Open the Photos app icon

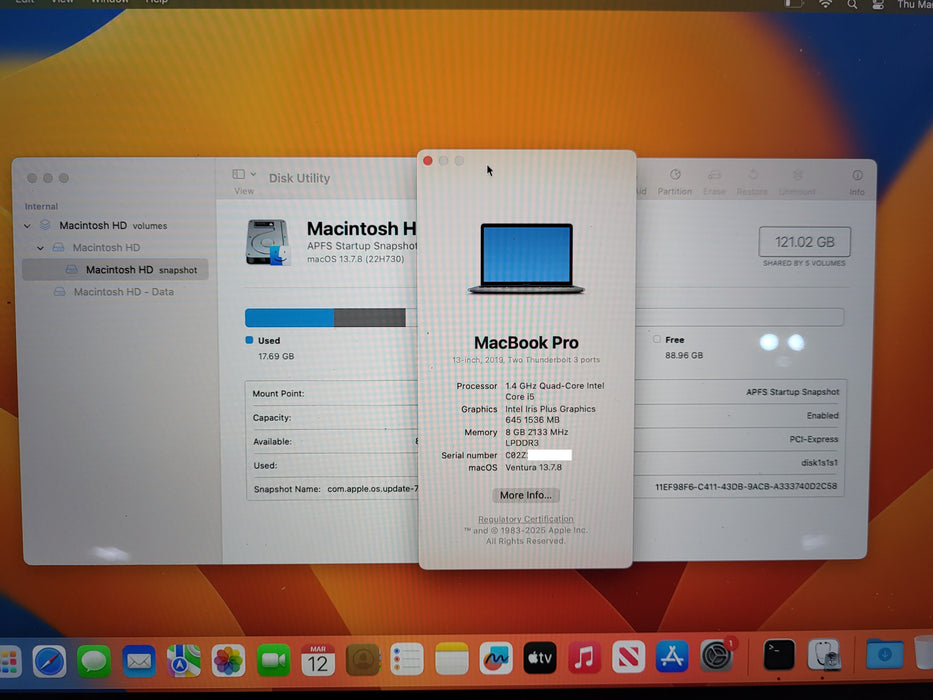pyautogui.click(x=228, y=661)
